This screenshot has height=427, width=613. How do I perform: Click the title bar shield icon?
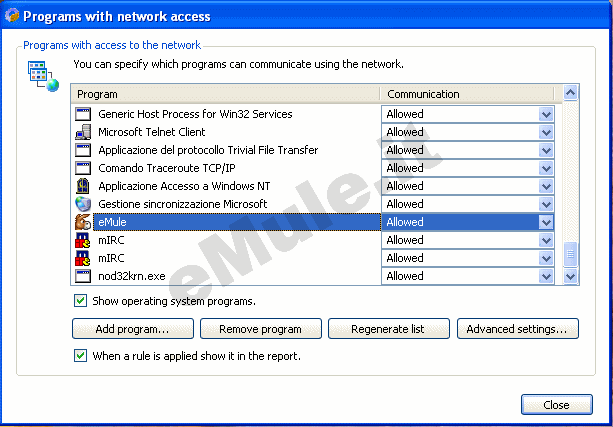(x=12, y=16)
